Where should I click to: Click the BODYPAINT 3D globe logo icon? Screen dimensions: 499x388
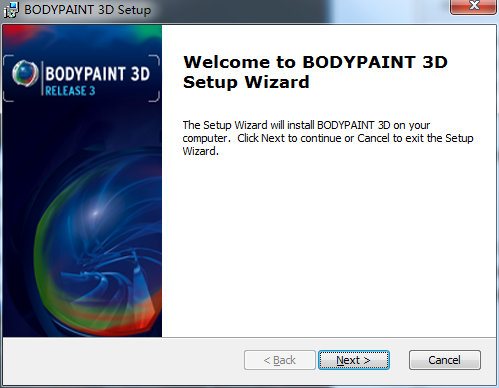[x=25, y=73]
